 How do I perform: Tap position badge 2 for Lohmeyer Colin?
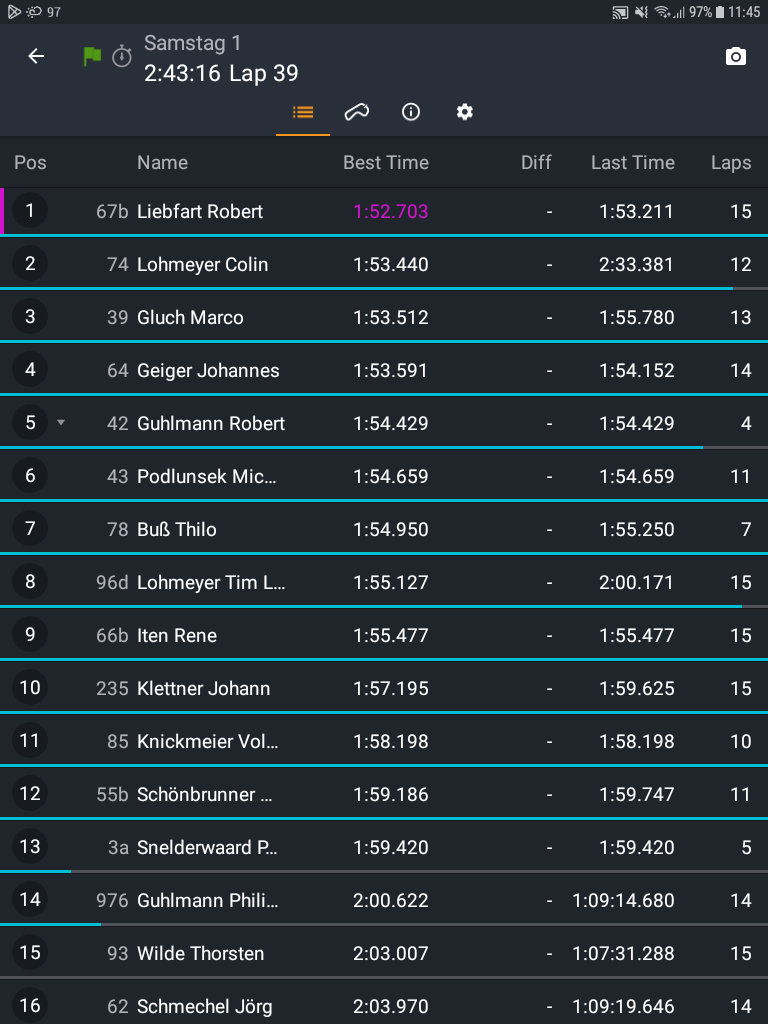click(x=30, y=264)
